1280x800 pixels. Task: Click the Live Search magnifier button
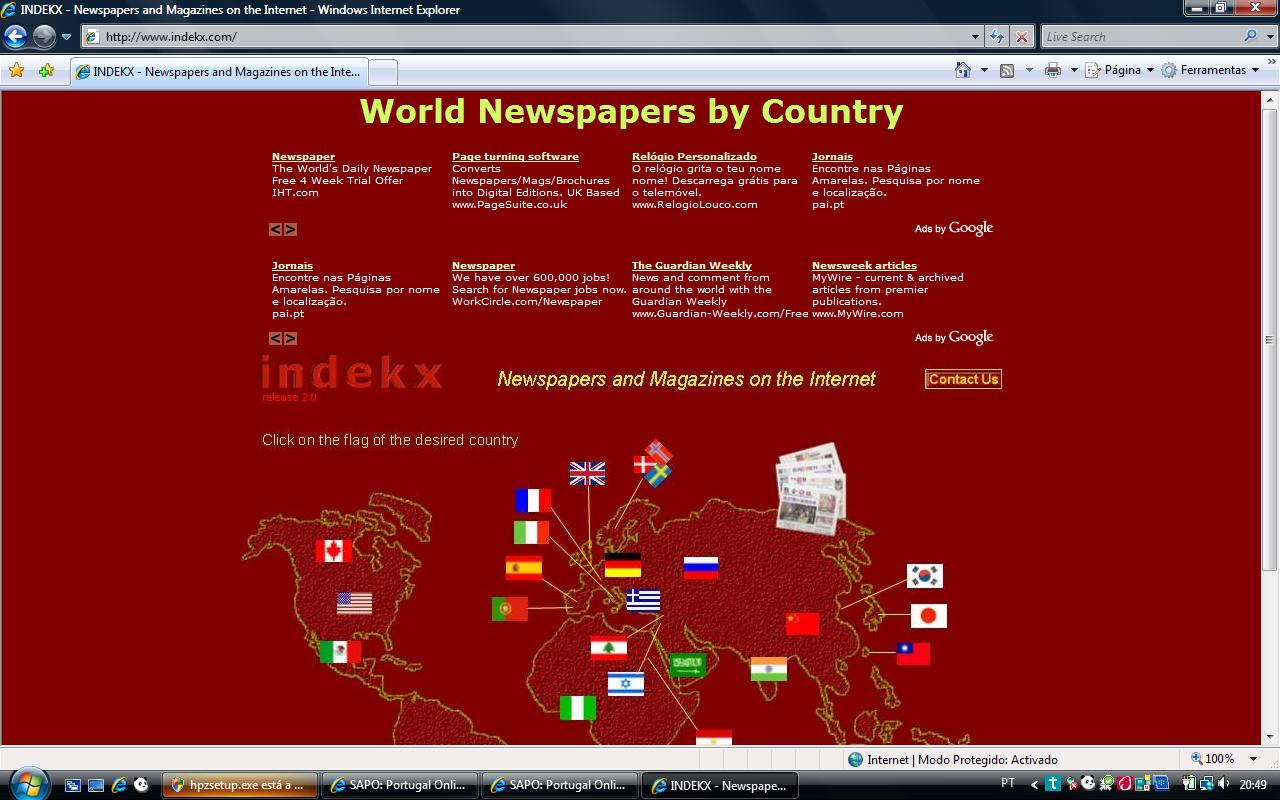pyautogui.click(x=1251, y=37)
